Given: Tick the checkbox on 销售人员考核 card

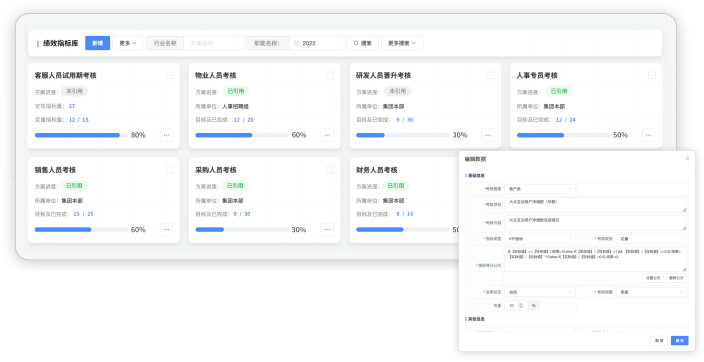Looking at the screenshot, I should coord(170,170).
